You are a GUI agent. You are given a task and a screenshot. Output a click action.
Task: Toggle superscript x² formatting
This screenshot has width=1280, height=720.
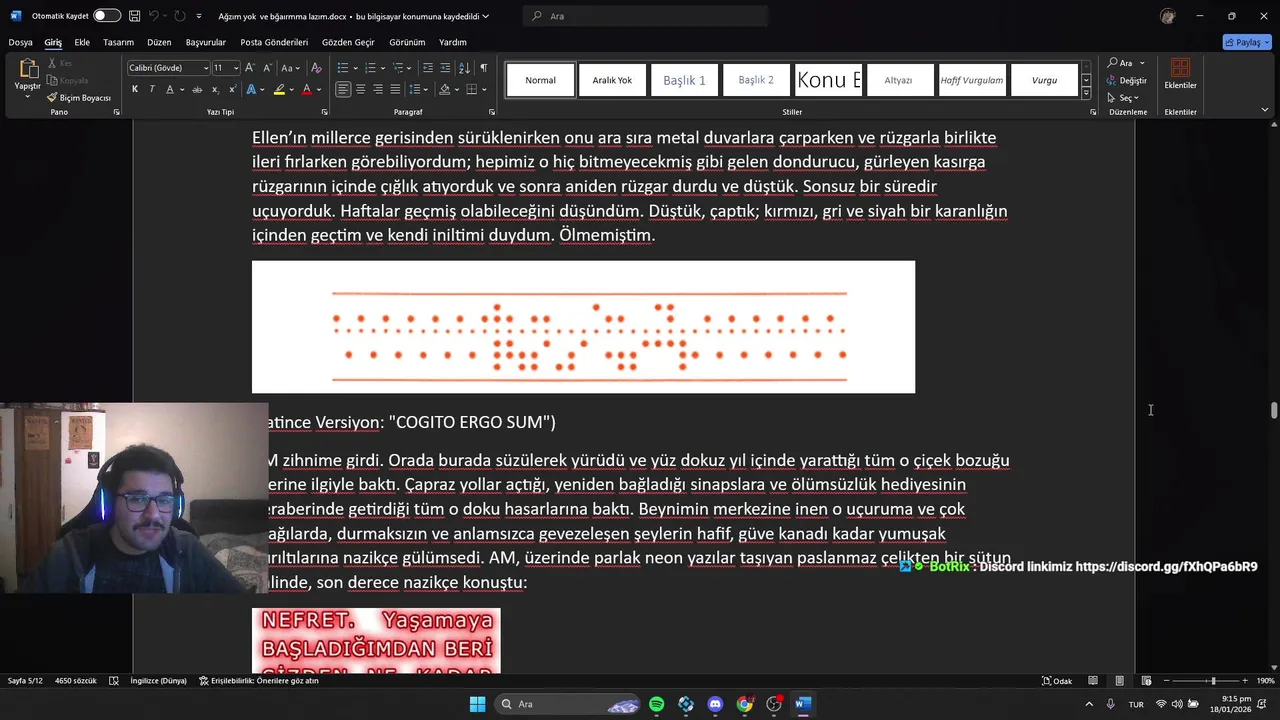[230, 89]
